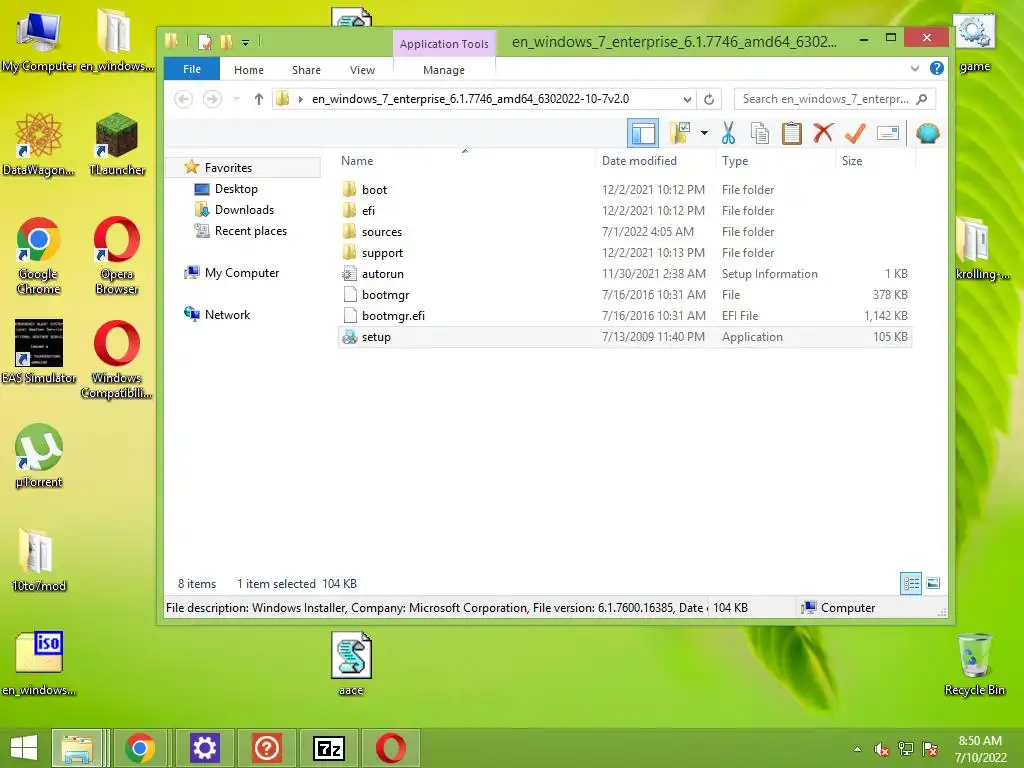1024x768 pixels.
Task: Click the orange checkmark Properties icon
Action: tap(855, 133)
